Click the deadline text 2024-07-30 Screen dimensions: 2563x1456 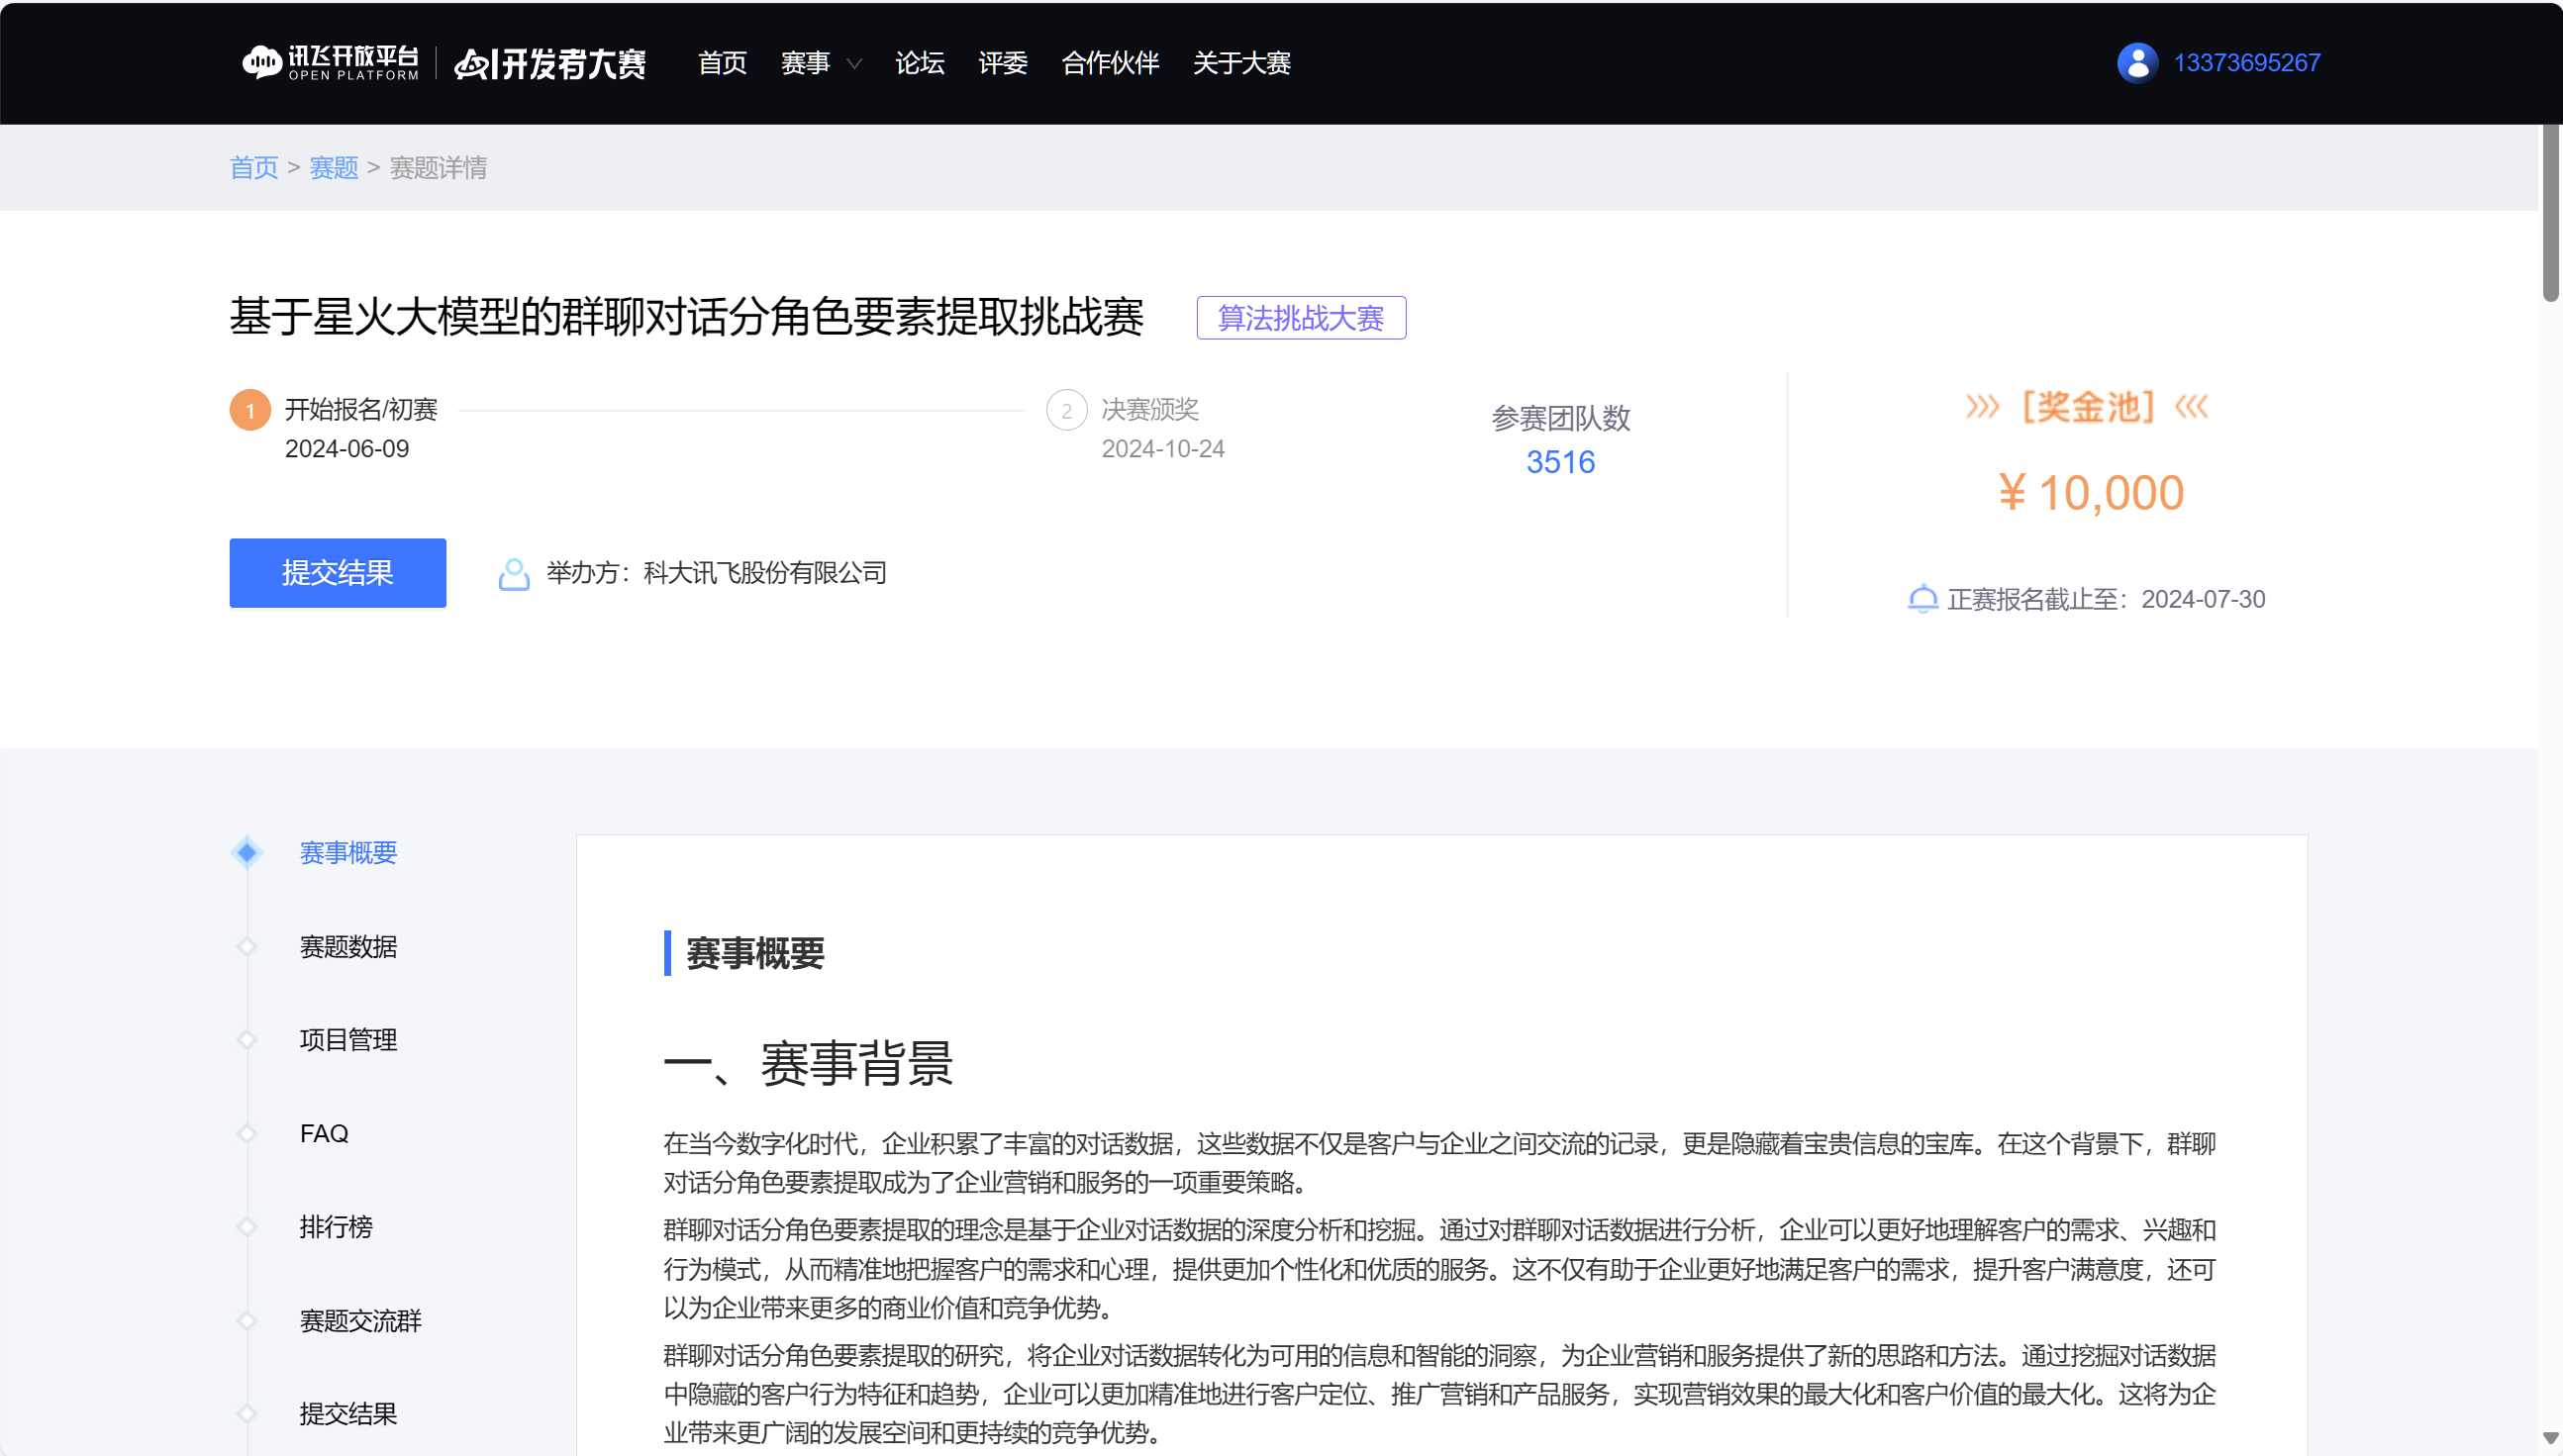2203,599
